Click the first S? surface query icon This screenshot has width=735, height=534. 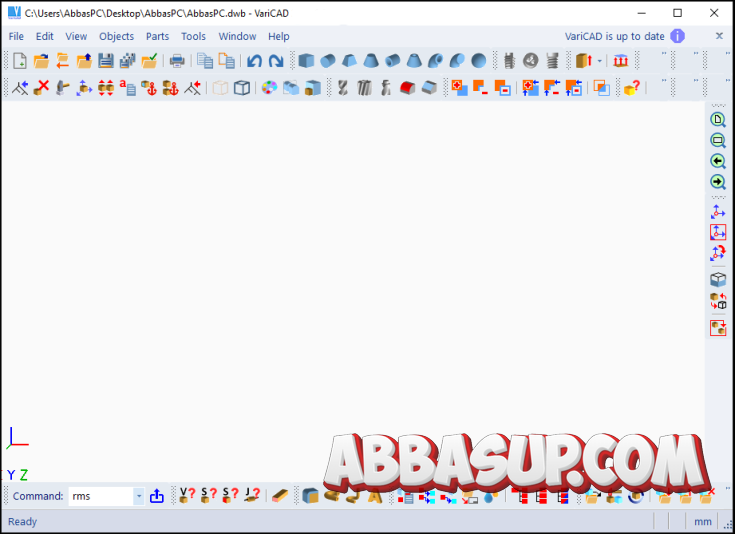pos(209,495)
